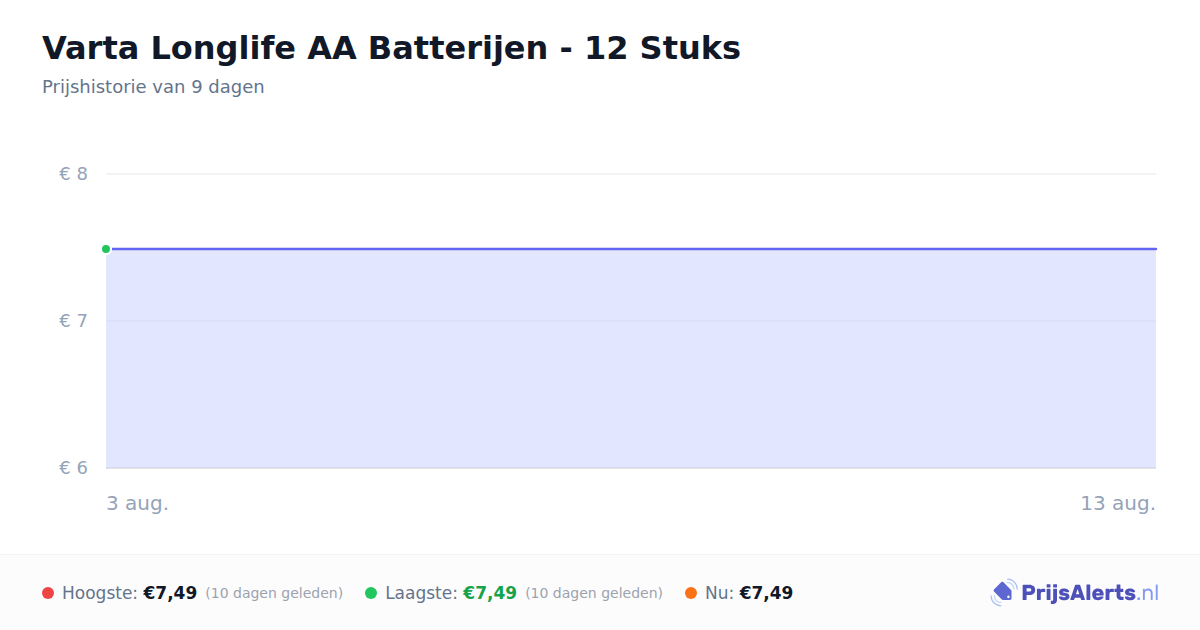The image size is (1200, 630).
Task: Click the blue price line in chart
Action: (631, 249)
